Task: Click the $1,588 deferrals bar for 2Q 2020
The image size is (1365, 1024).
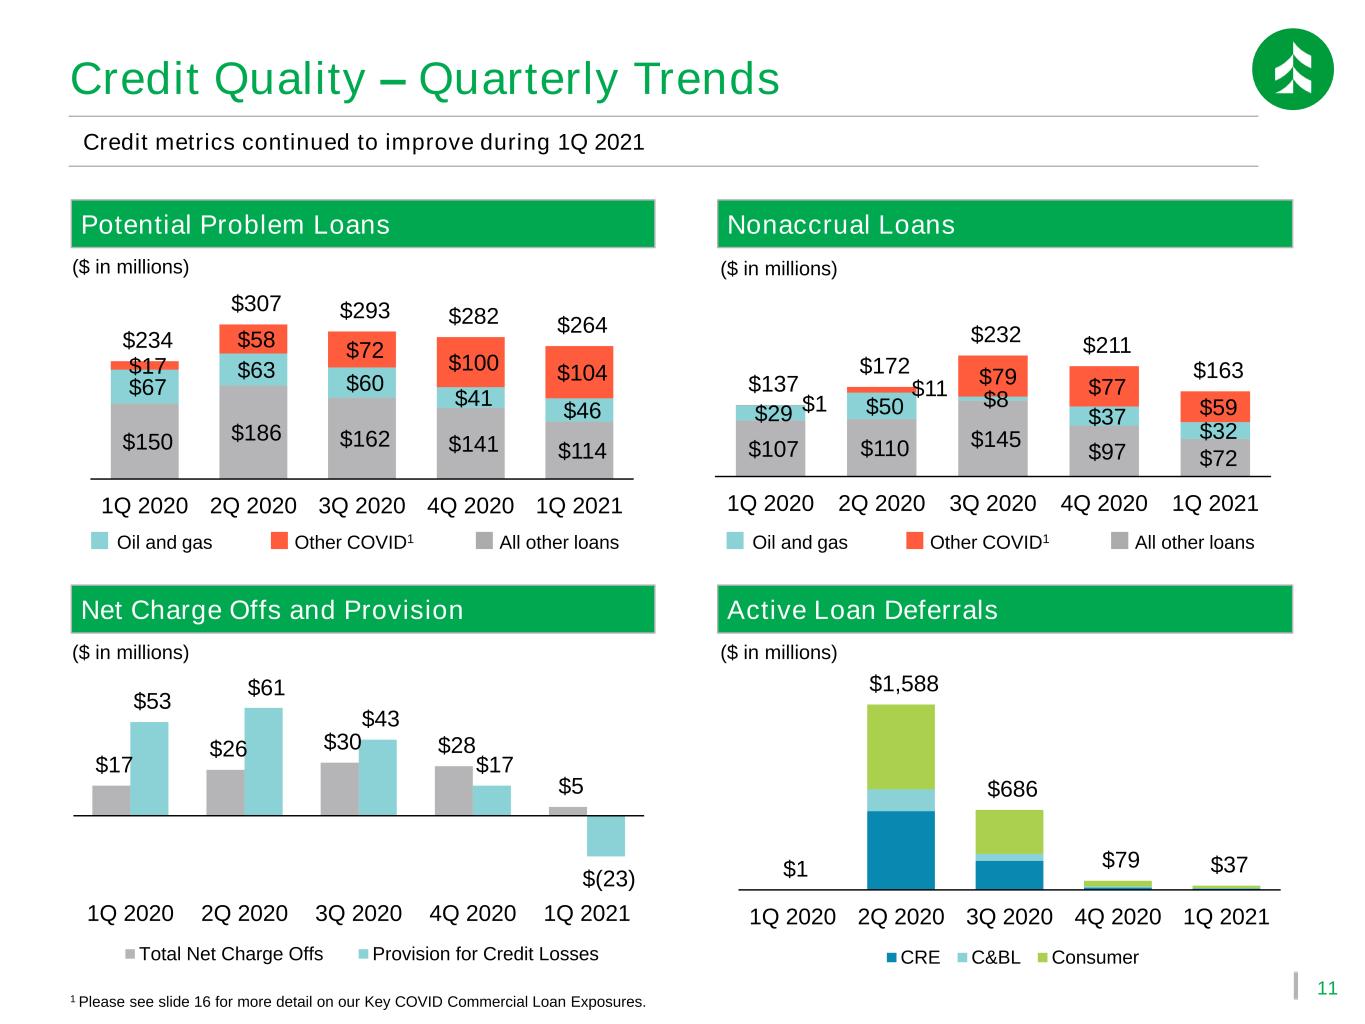Action: pyautogui.click(x=901, y=797)
